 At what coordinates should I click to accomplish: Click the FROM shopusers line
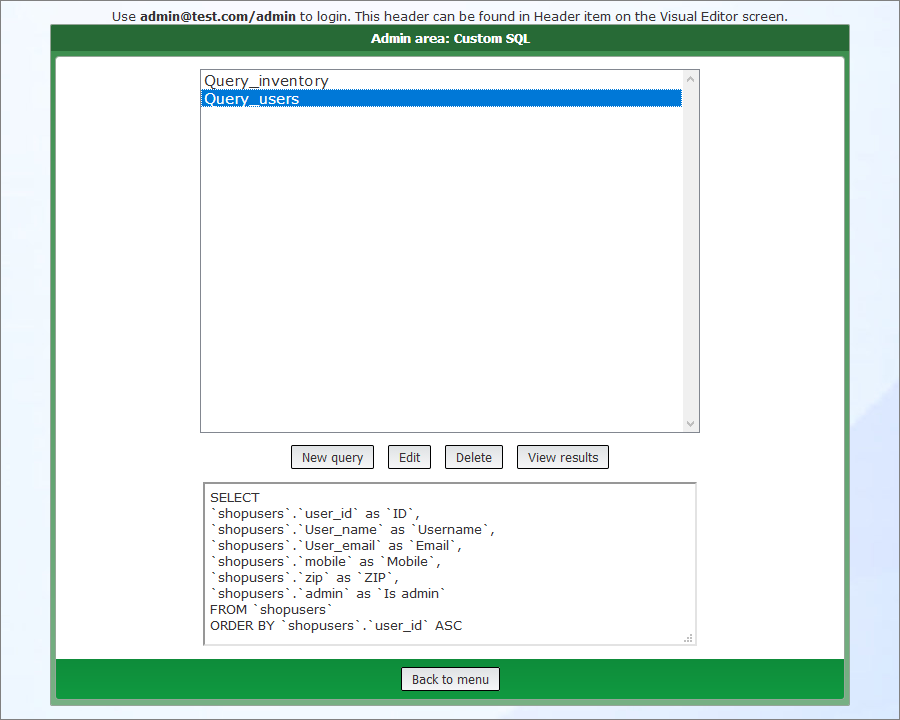(x=268, y=609)
